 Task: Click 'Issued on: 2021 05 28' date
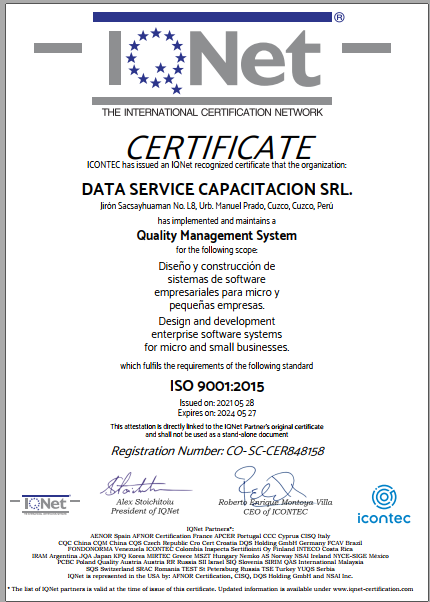coord(217,404)
